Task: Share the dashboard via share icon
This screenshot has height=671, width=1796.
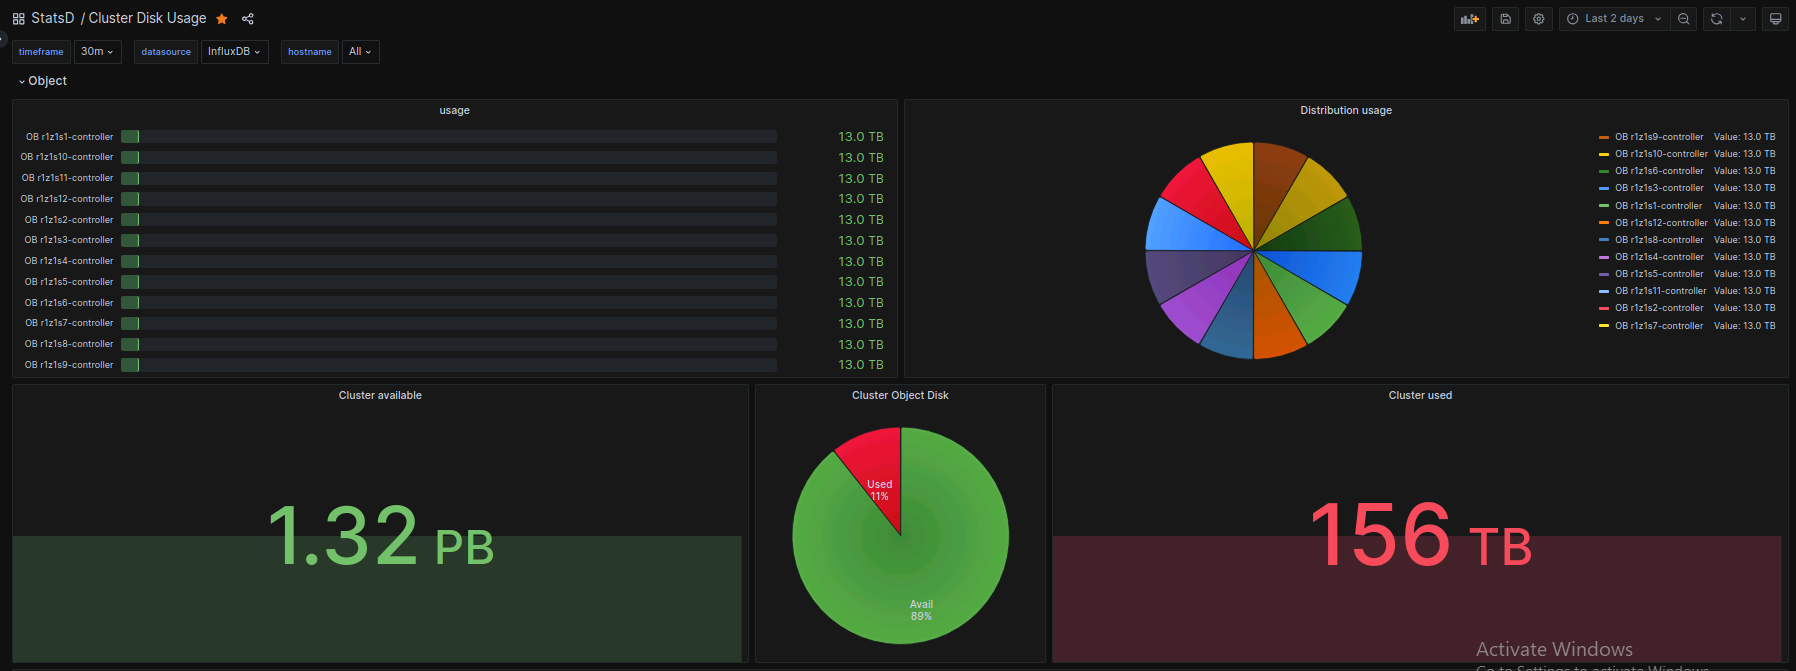Action: click(x=248, y=19)
